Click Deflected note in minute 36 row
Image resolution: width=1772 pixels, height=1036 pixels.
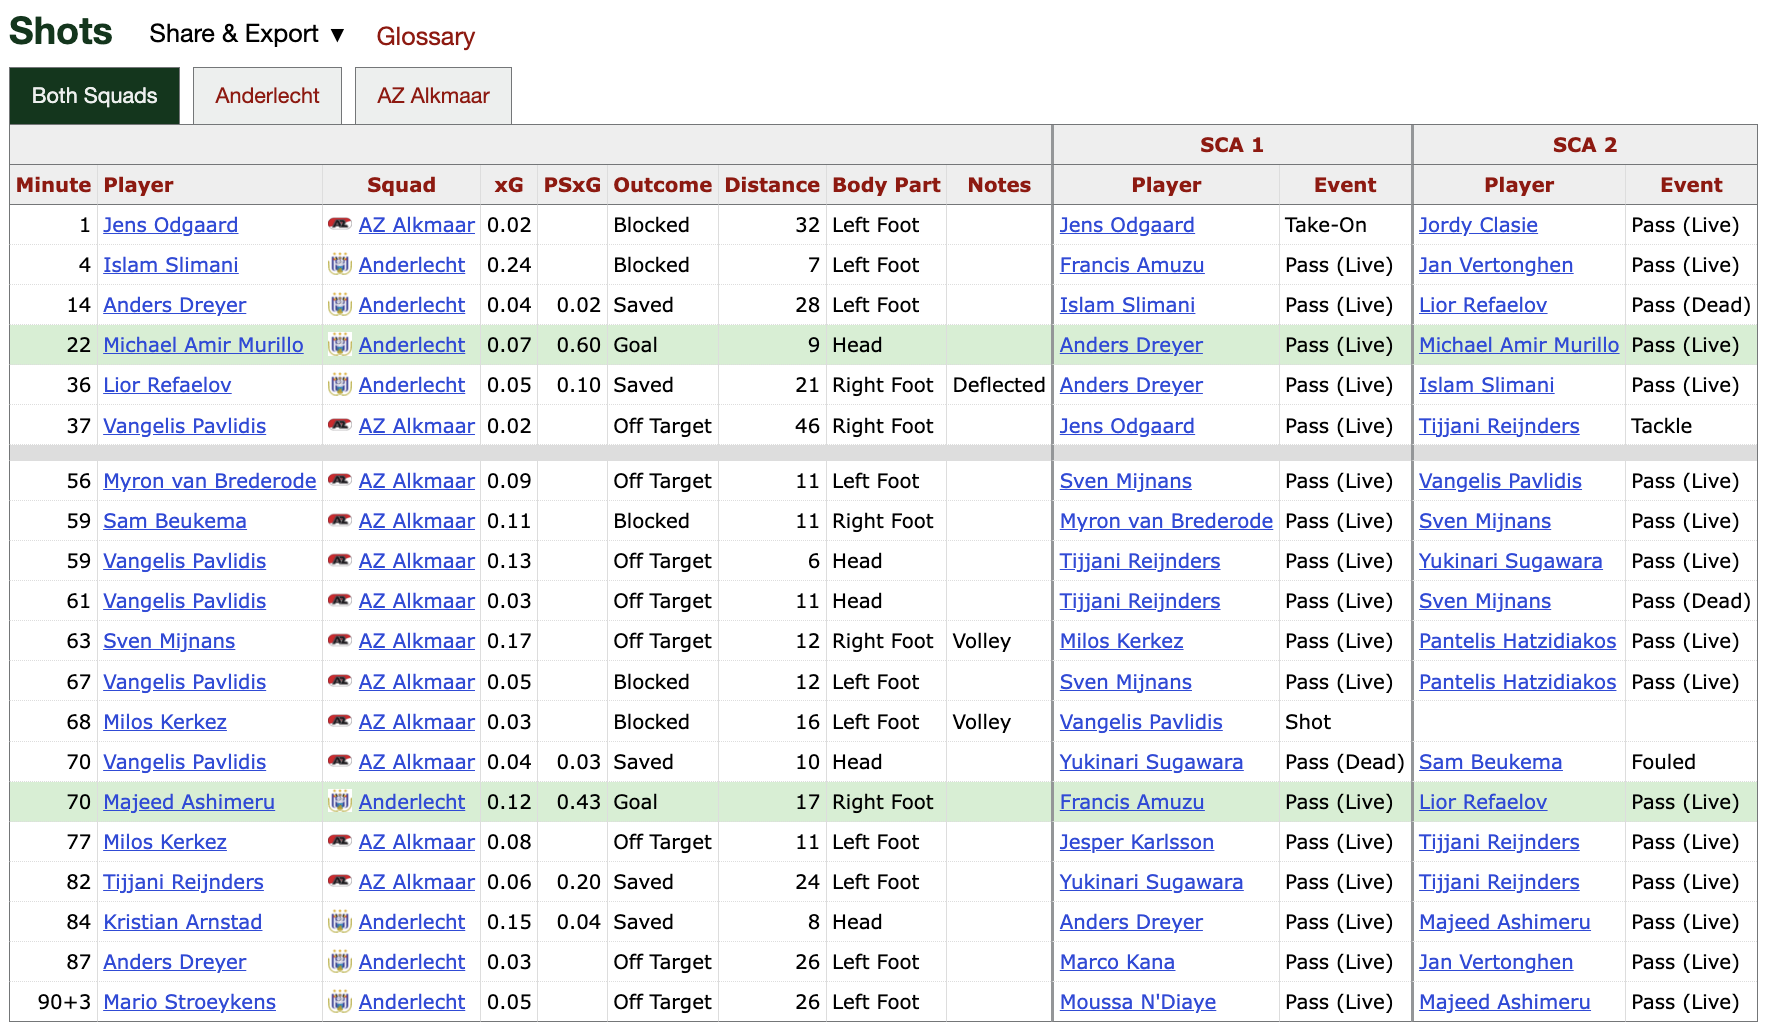998,385
